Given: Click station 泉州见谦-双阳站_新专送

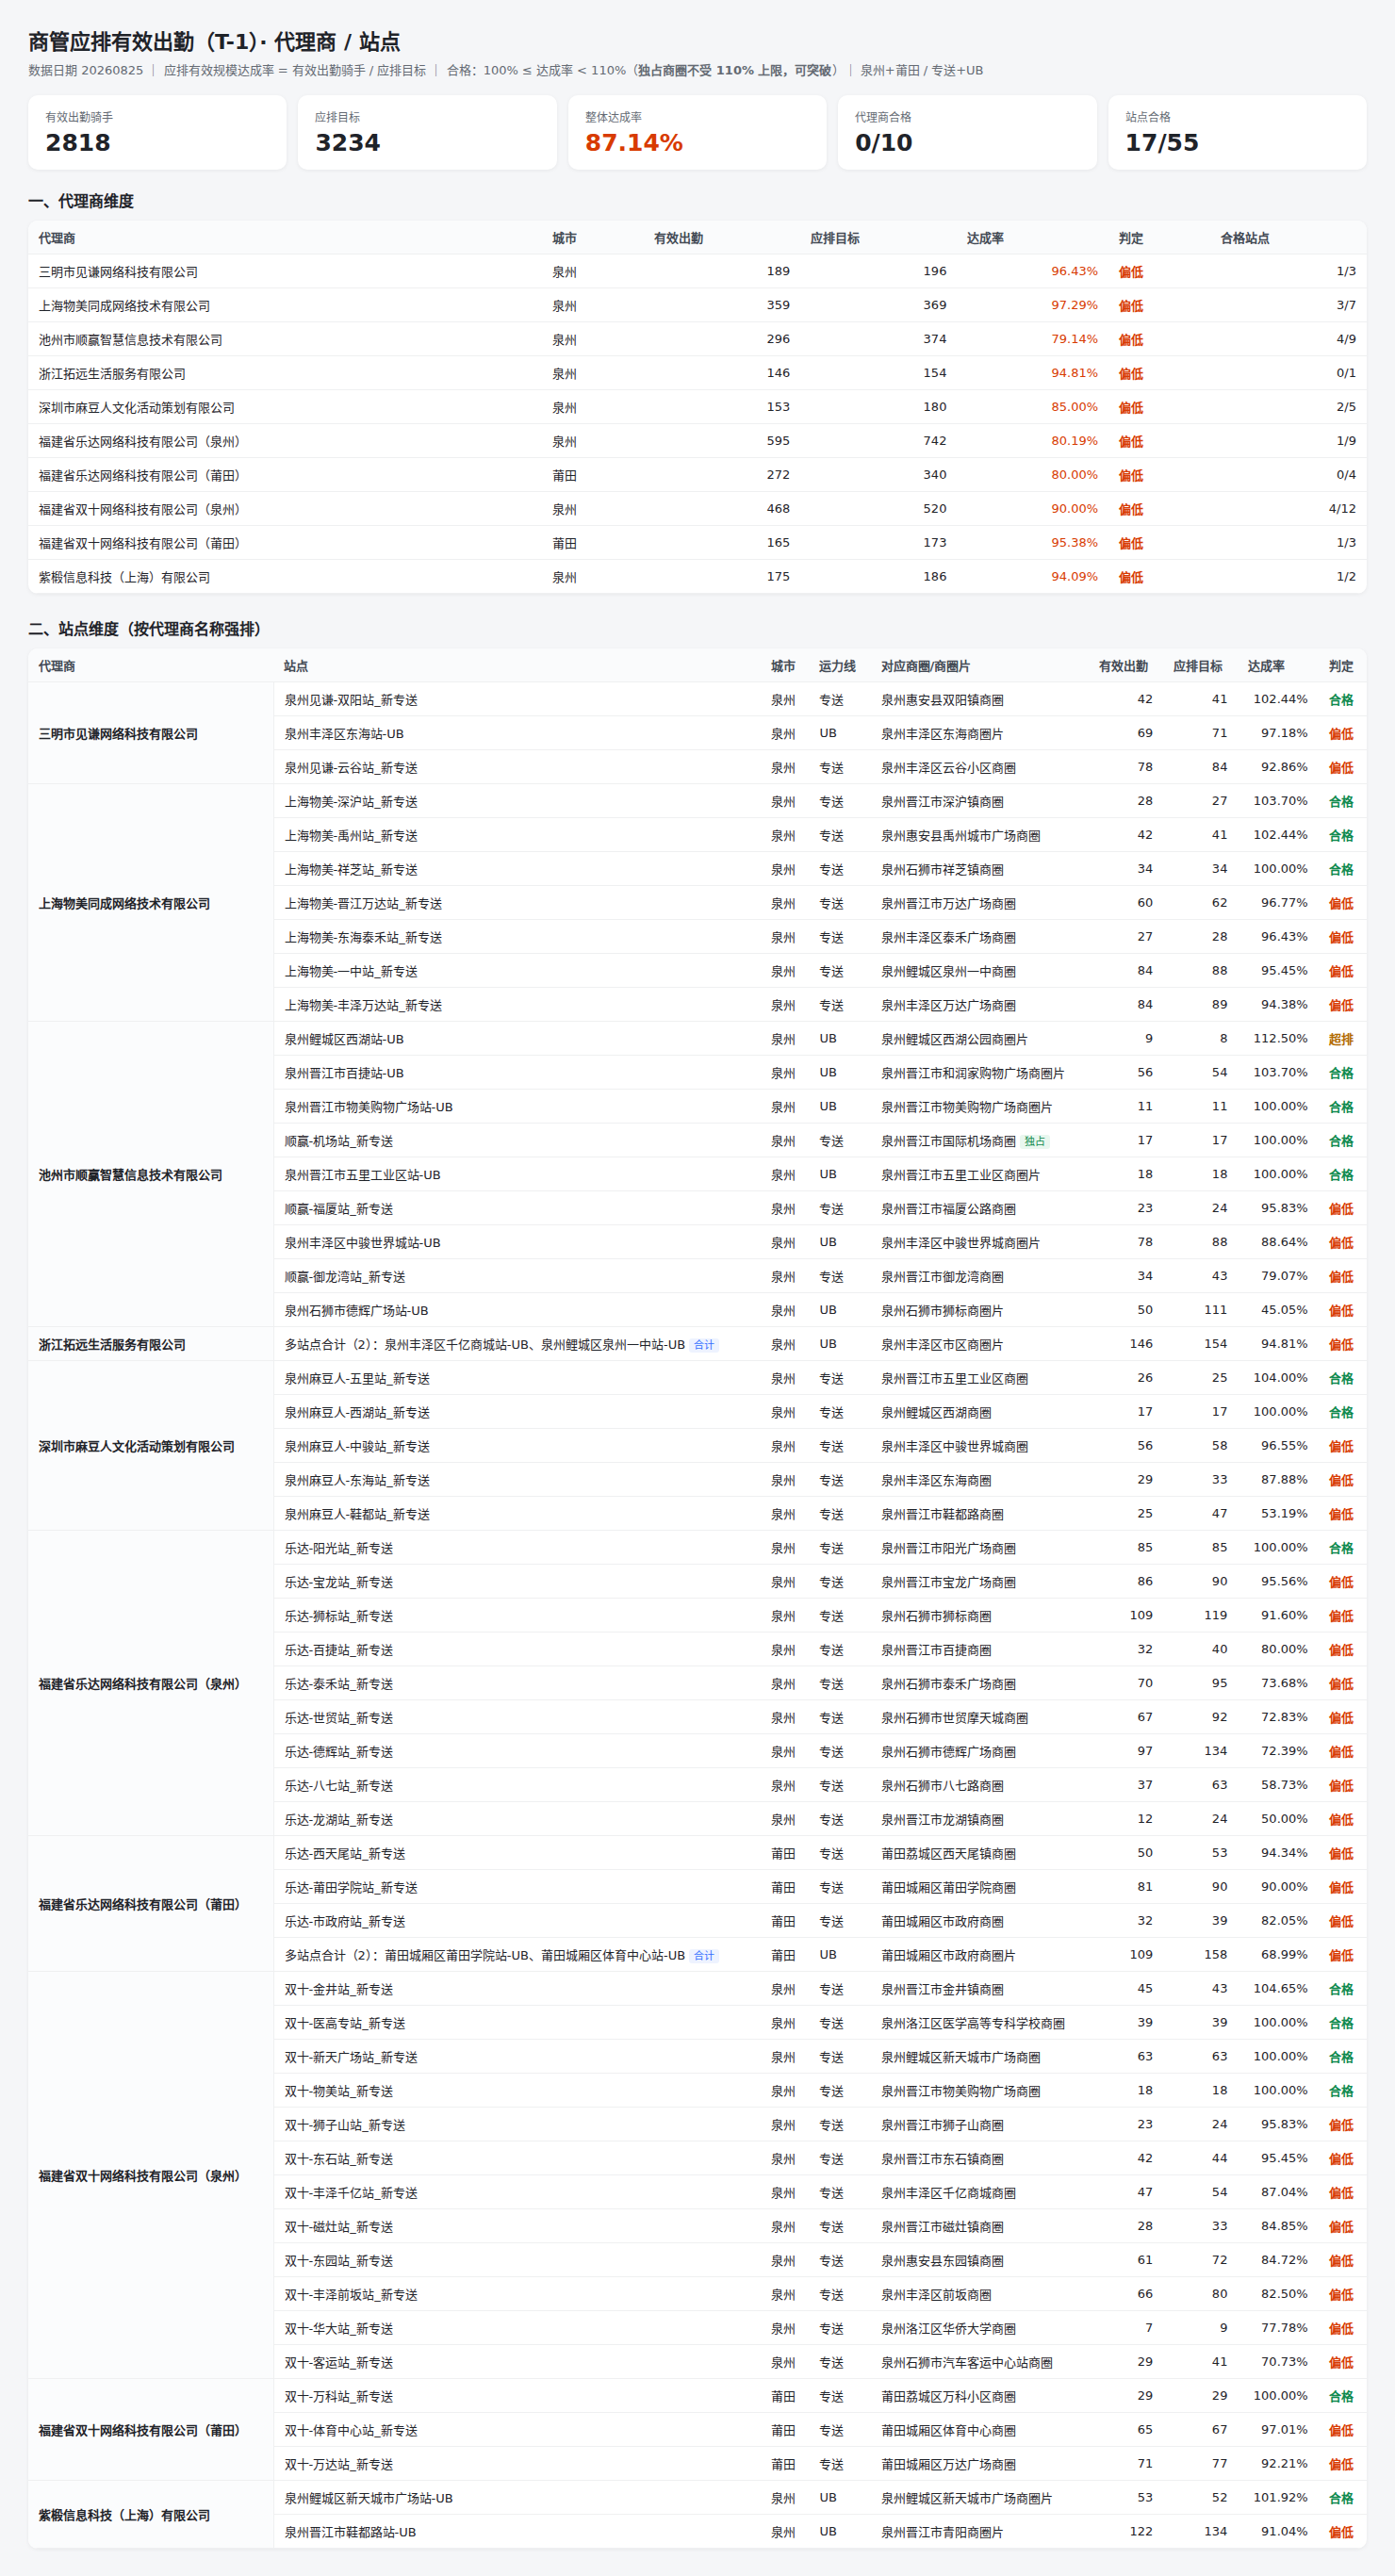Looking at the screenshot, I should 351,700.
